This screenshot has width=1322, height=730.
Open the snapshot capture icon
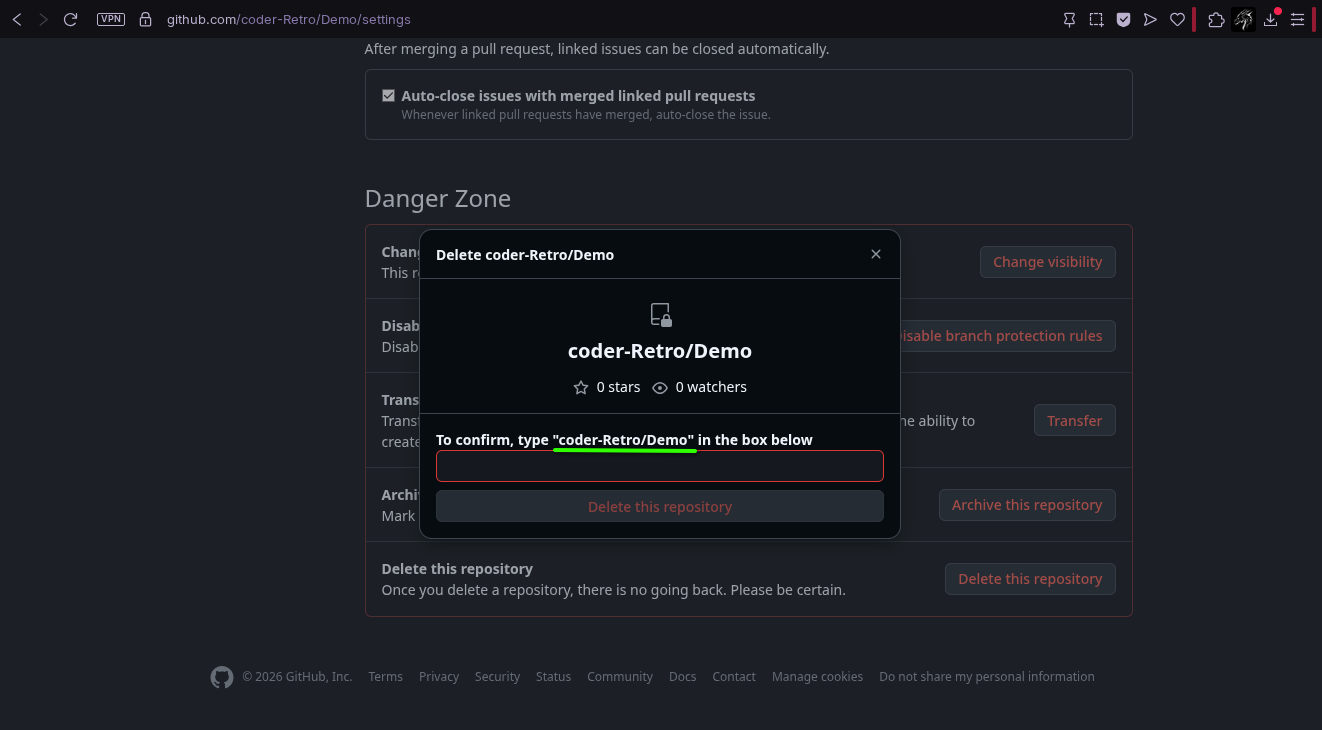1097,19
